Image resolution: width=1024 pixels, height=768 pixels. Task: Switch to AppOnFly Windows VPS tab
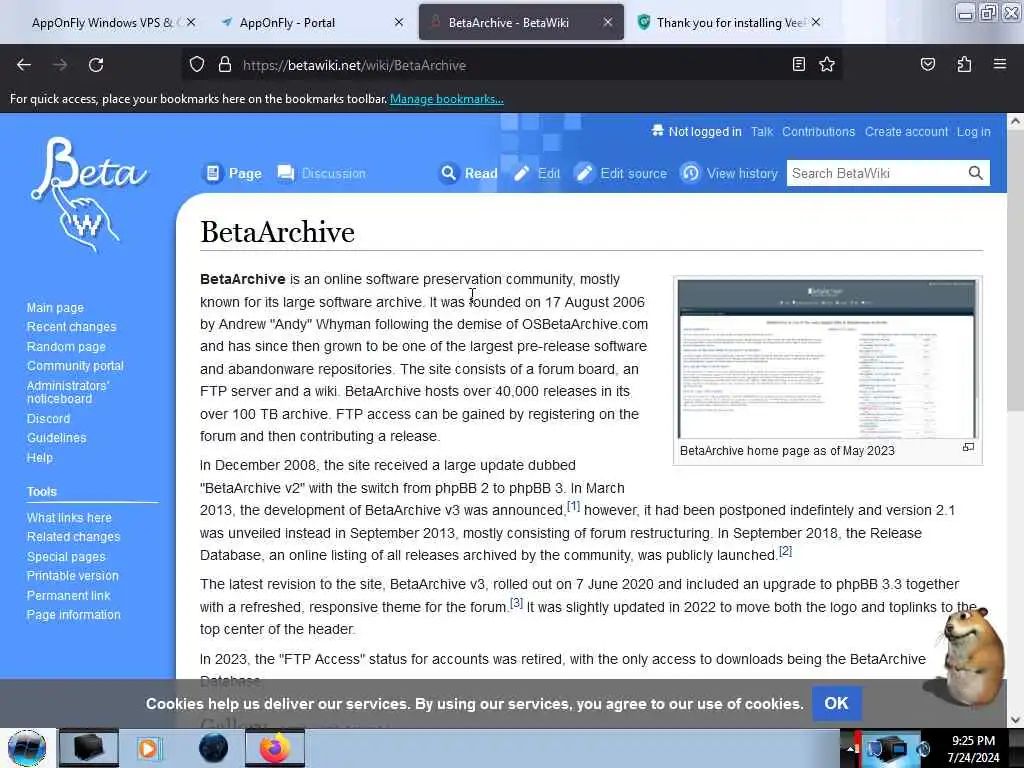pyautogui.click(x=102, y=23)
